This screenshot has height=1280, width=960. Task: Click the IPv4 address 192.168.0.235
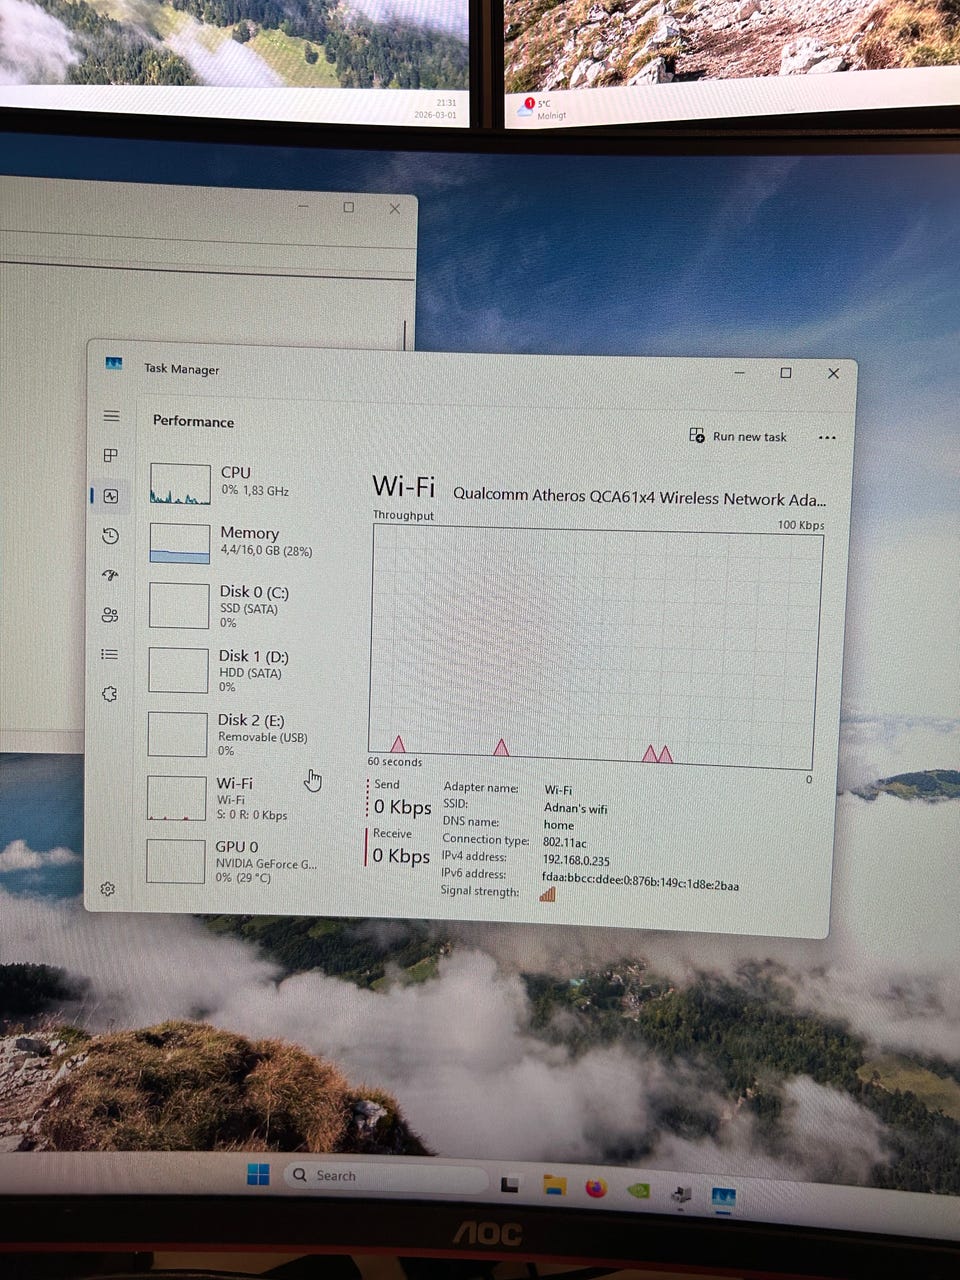pyautogui.click(x=576, y=860)
